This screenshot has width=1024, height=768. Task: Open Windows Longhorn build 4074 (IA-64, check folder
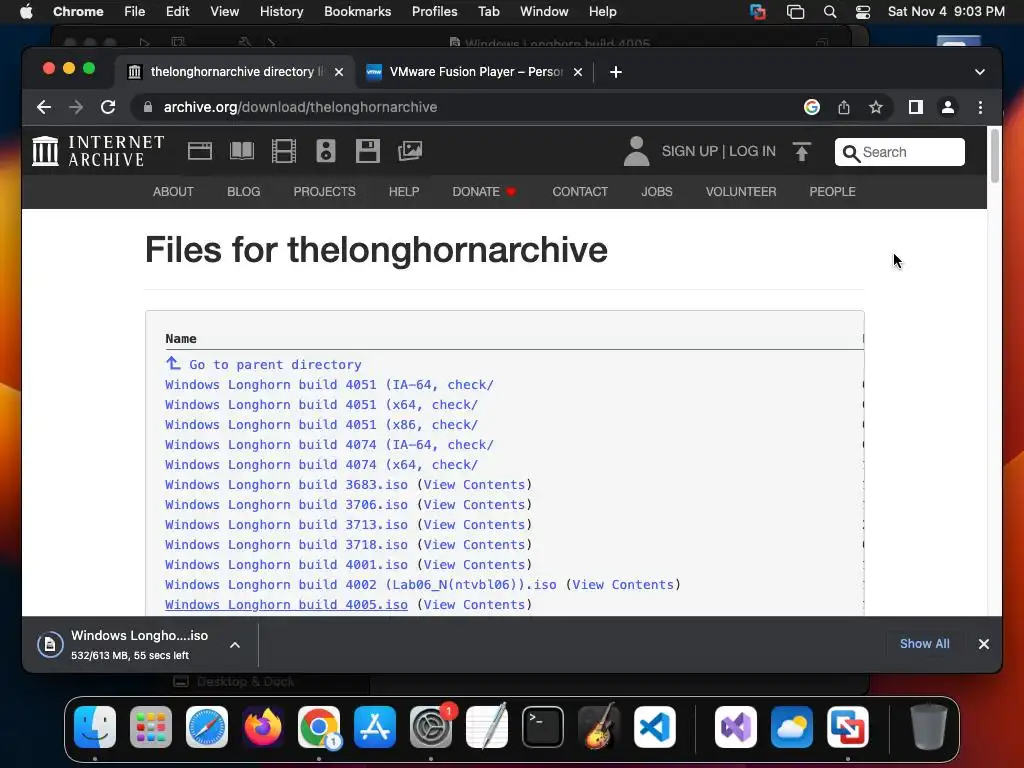coord(329,445)
